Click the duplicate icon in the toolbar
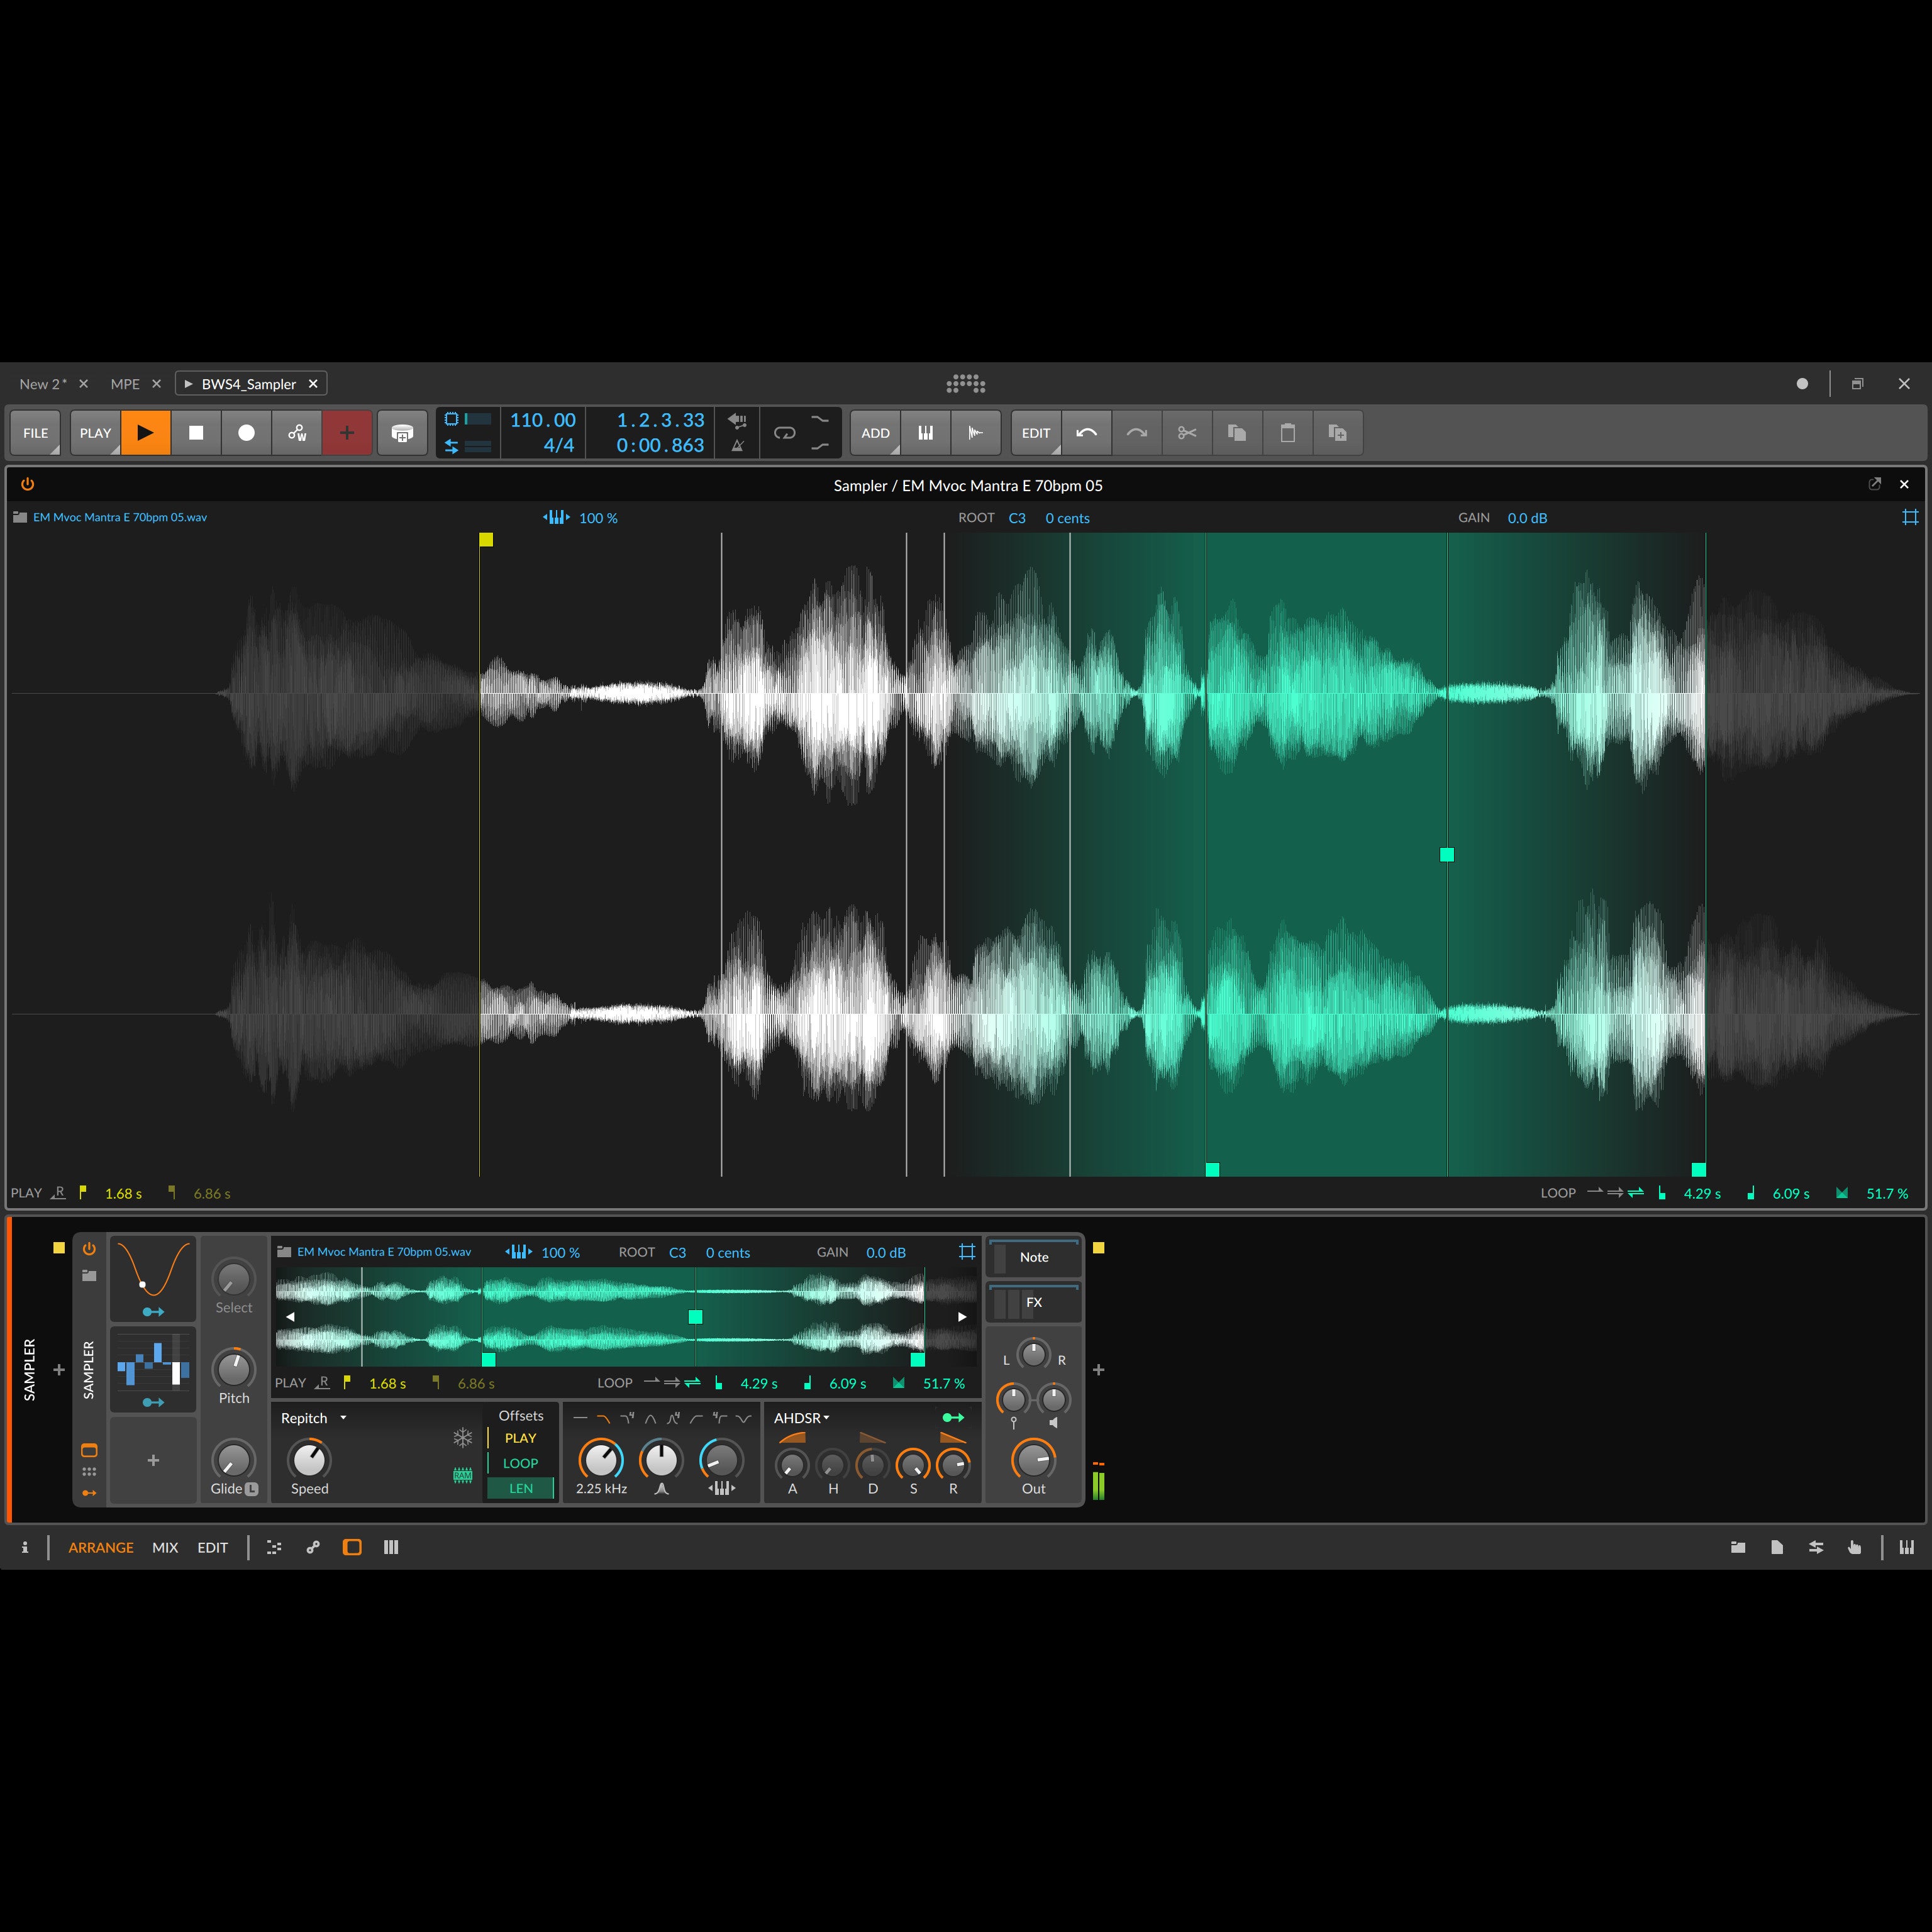This screenshot has height=1932, width=1932. tap(1338, 433)
